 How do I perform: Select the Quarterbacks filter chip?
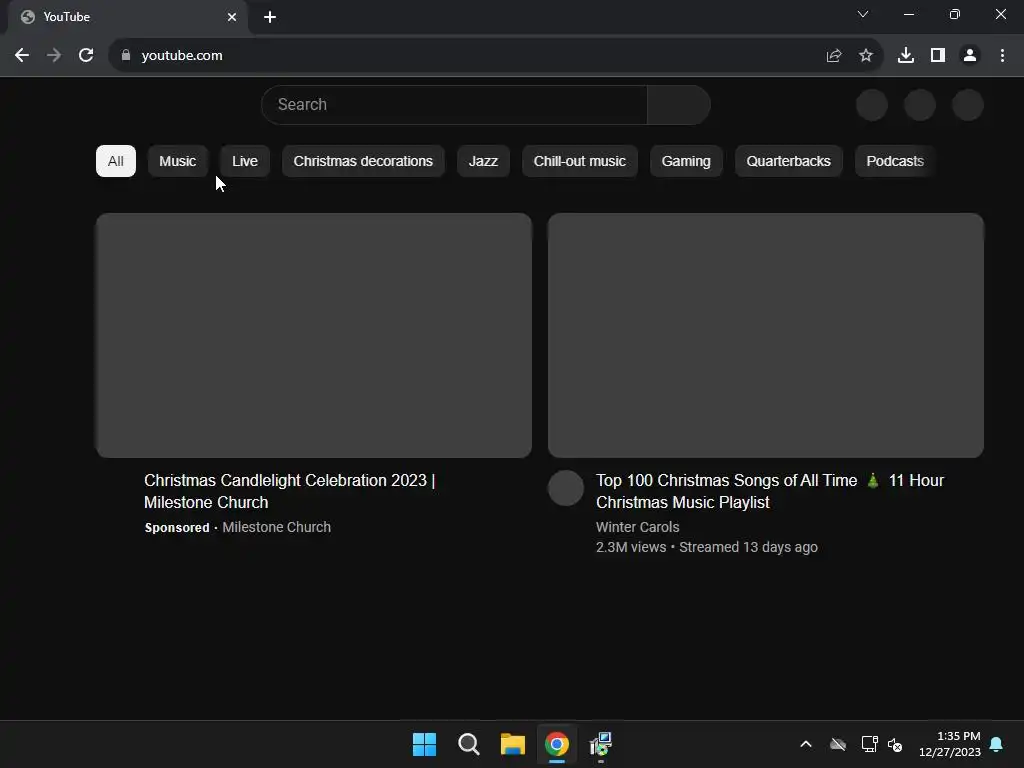pyautogui.click(x=788, y=161)
